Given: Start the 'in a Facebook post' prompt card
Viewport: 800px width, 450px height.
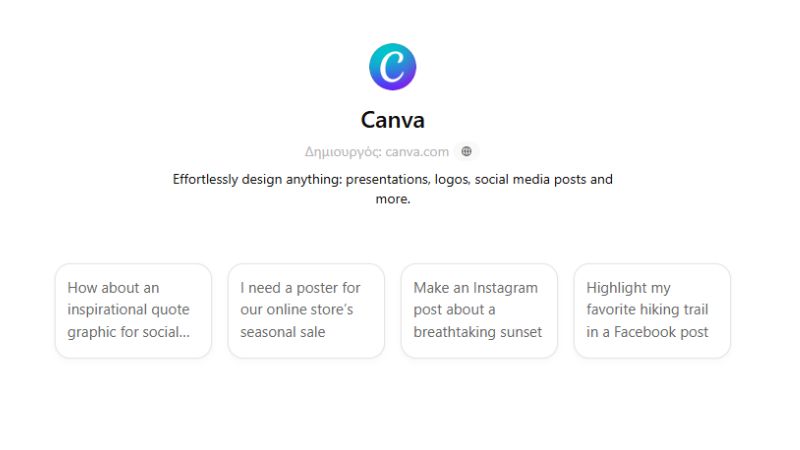Looking at the screenshot, I should point(652,311).
